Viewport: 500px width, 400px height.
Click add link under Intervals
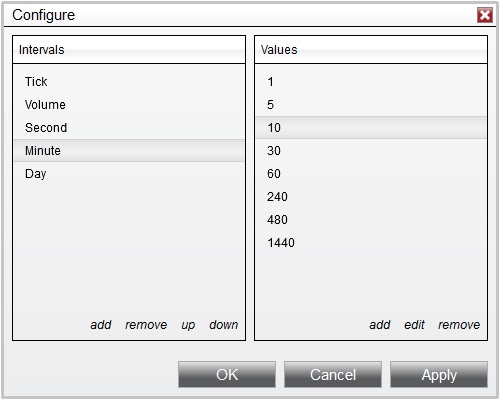pos(101,325)
